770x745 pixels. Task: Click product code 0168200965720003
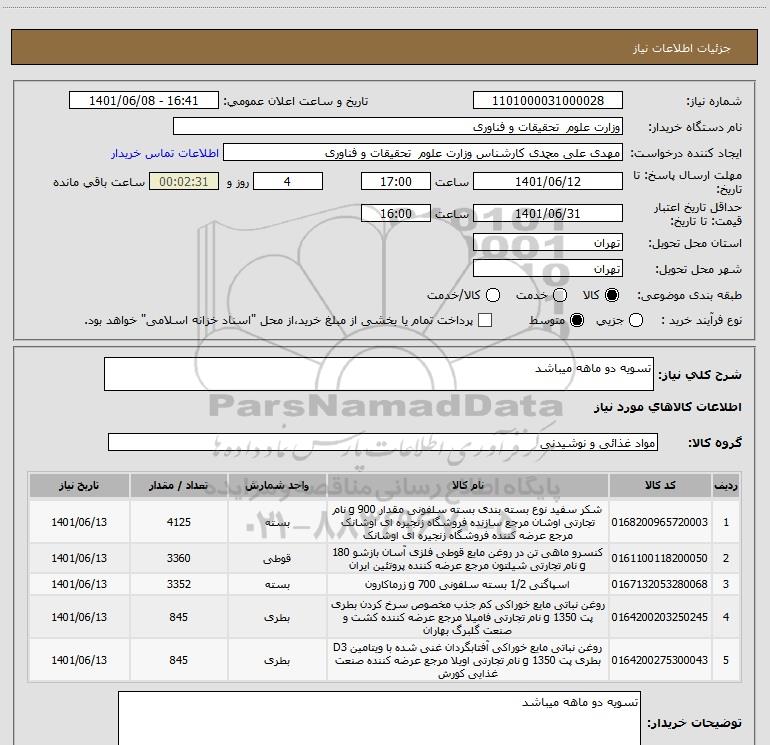[660, 522]
